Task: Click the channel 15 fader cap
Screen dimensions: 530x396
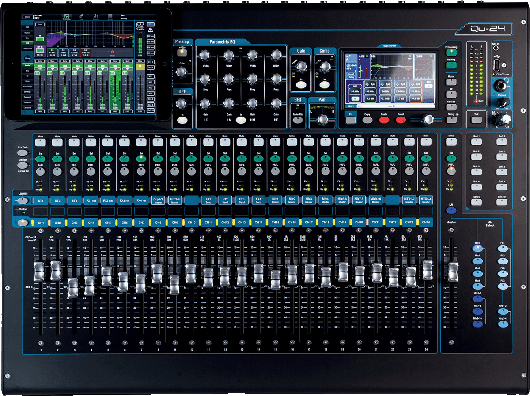Action: pyautogui.click(x=275, y=279)
